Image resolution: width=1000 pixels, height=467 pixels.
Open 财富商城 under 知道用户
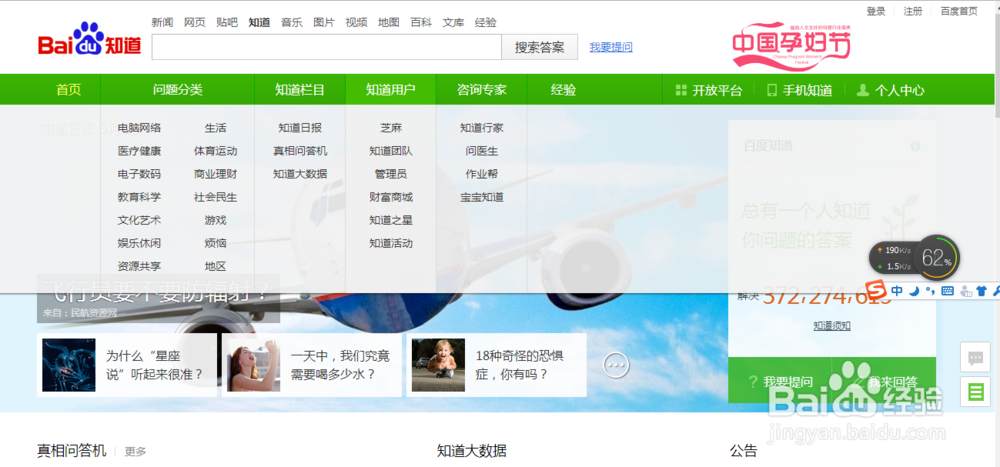click(391, 197)
